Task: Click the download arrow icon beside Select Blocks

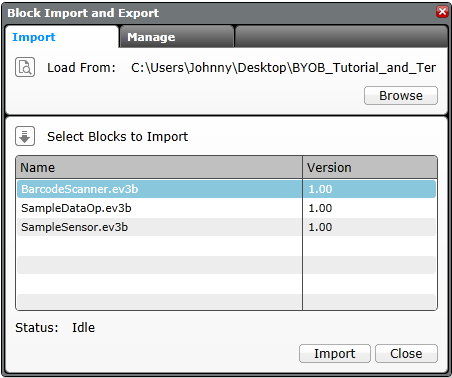Action: (25, 136)
